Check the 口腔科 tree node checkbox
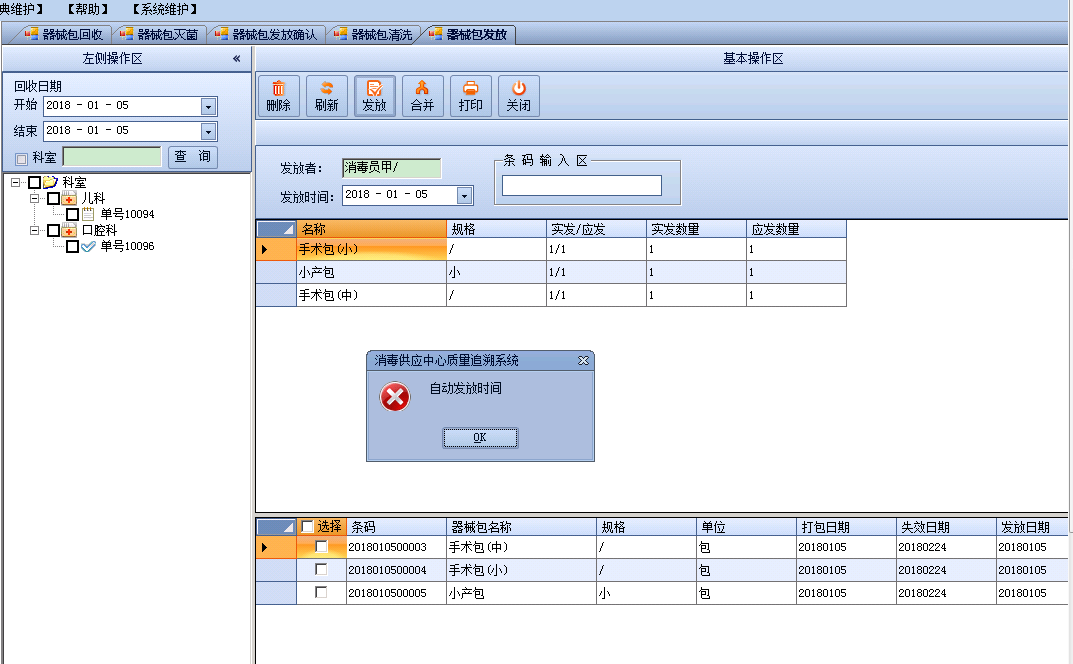Image resolution: width=1073 pixels, height=664 pixels. (53, 231)
